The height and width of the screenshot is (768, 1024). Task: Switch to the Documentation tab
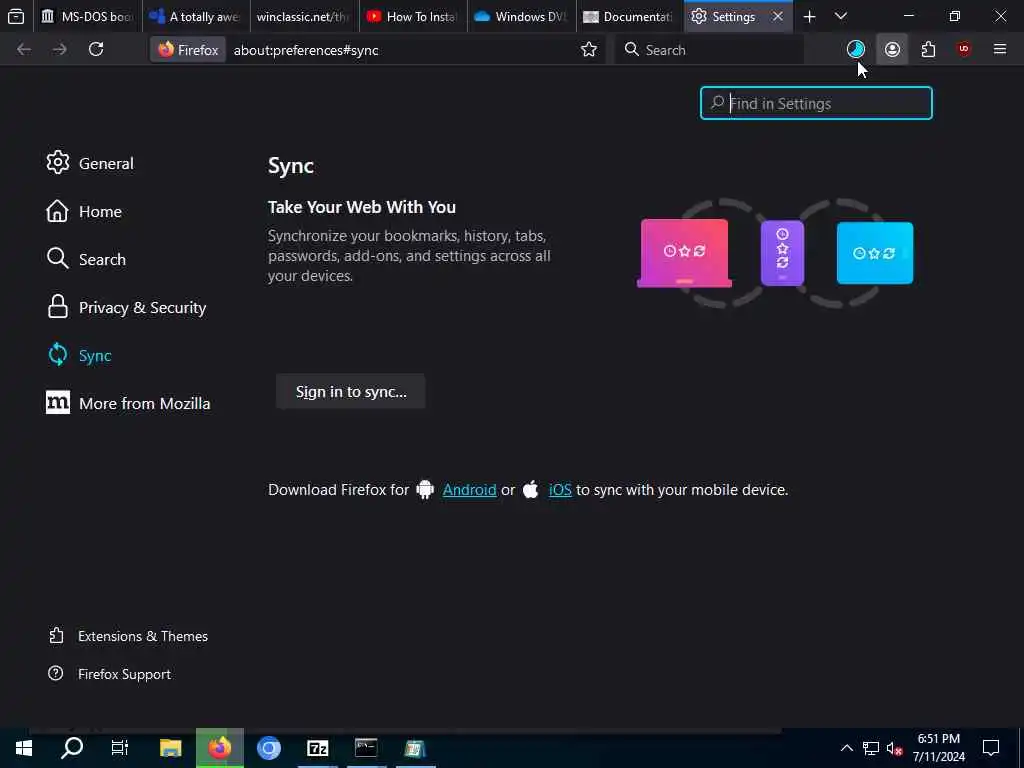click(x=630, y=16)
